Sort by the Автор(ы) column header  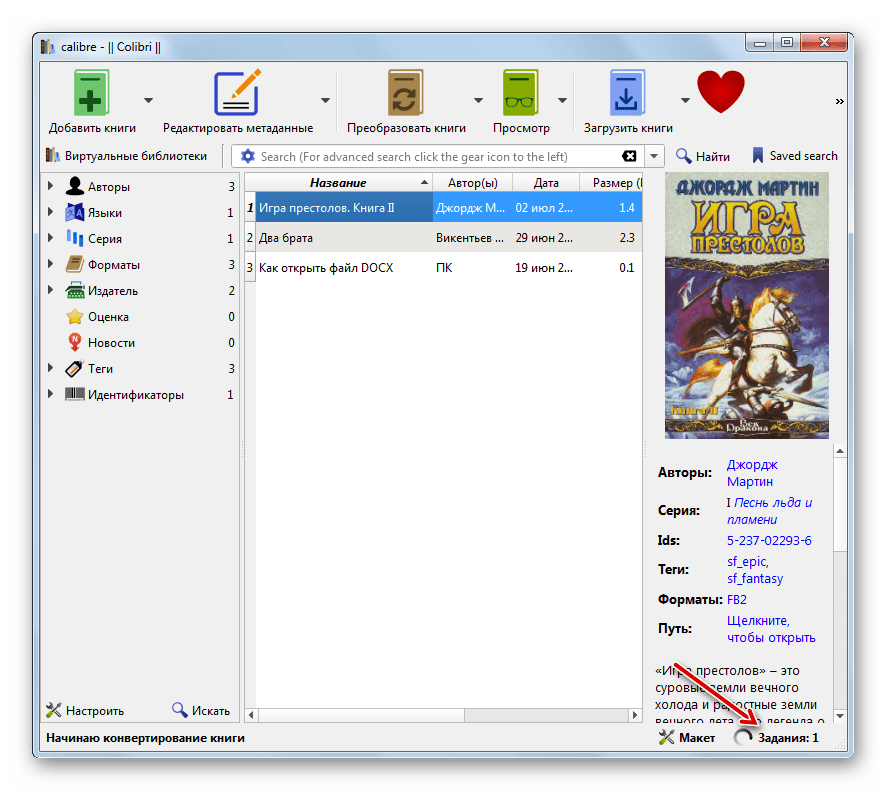click(472, 183)
